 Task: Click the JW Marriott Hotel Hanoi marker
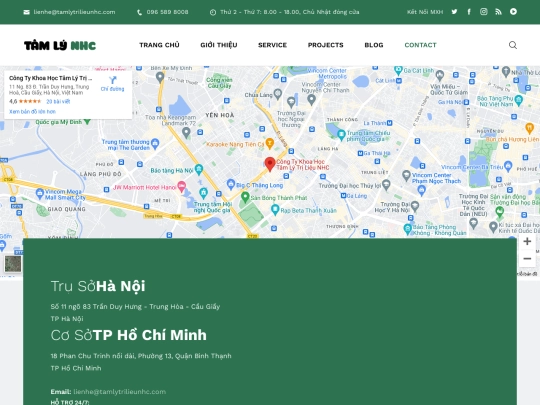(181, 186)
